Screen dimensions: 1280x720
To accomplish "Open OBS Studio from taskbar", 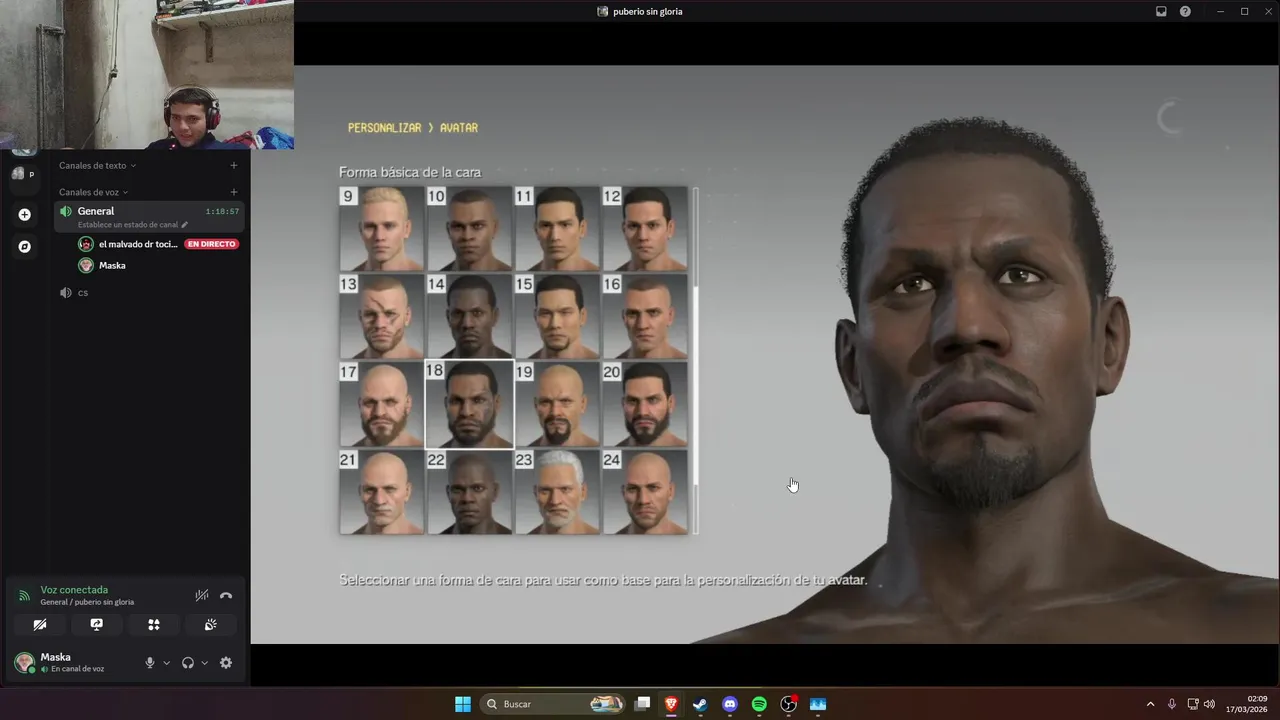I will pos(788,704).
